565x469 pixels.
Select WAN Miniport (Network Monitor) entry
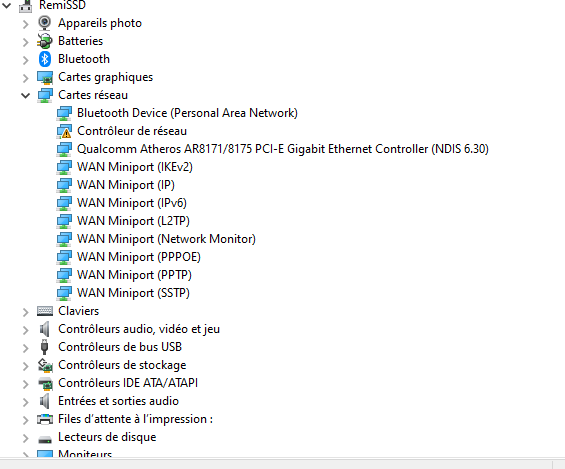[x=166, y=239]
